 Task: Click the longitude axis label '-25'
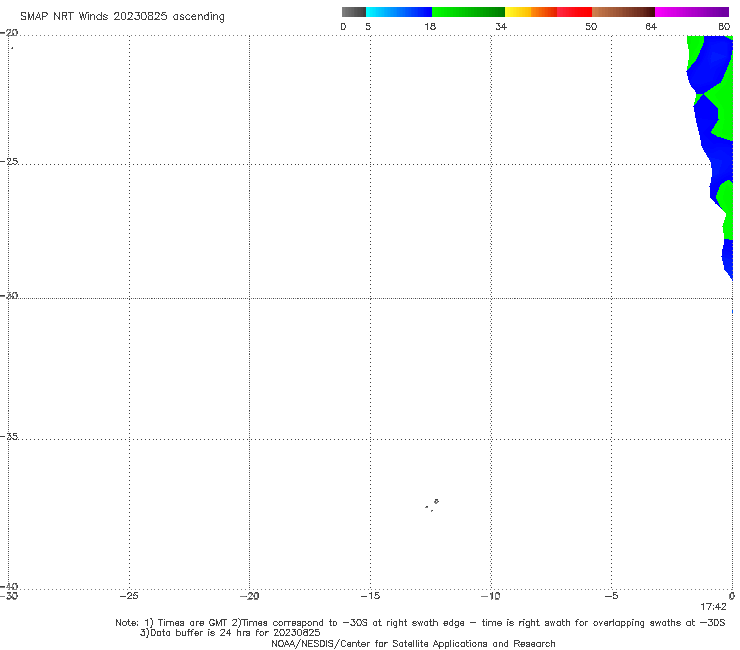(x=129, y=596)
